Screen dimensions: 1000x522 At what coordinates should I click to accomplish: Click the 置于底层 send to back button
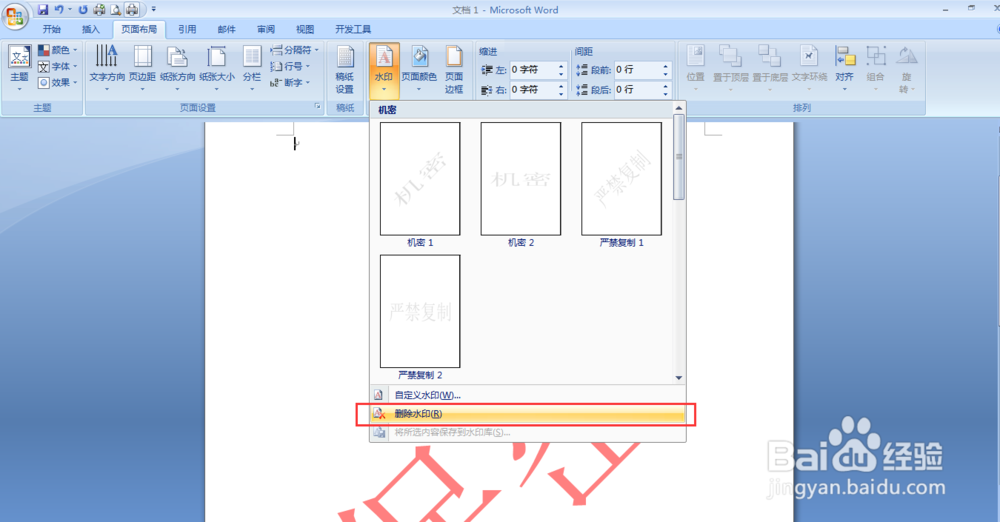[770, 68]
